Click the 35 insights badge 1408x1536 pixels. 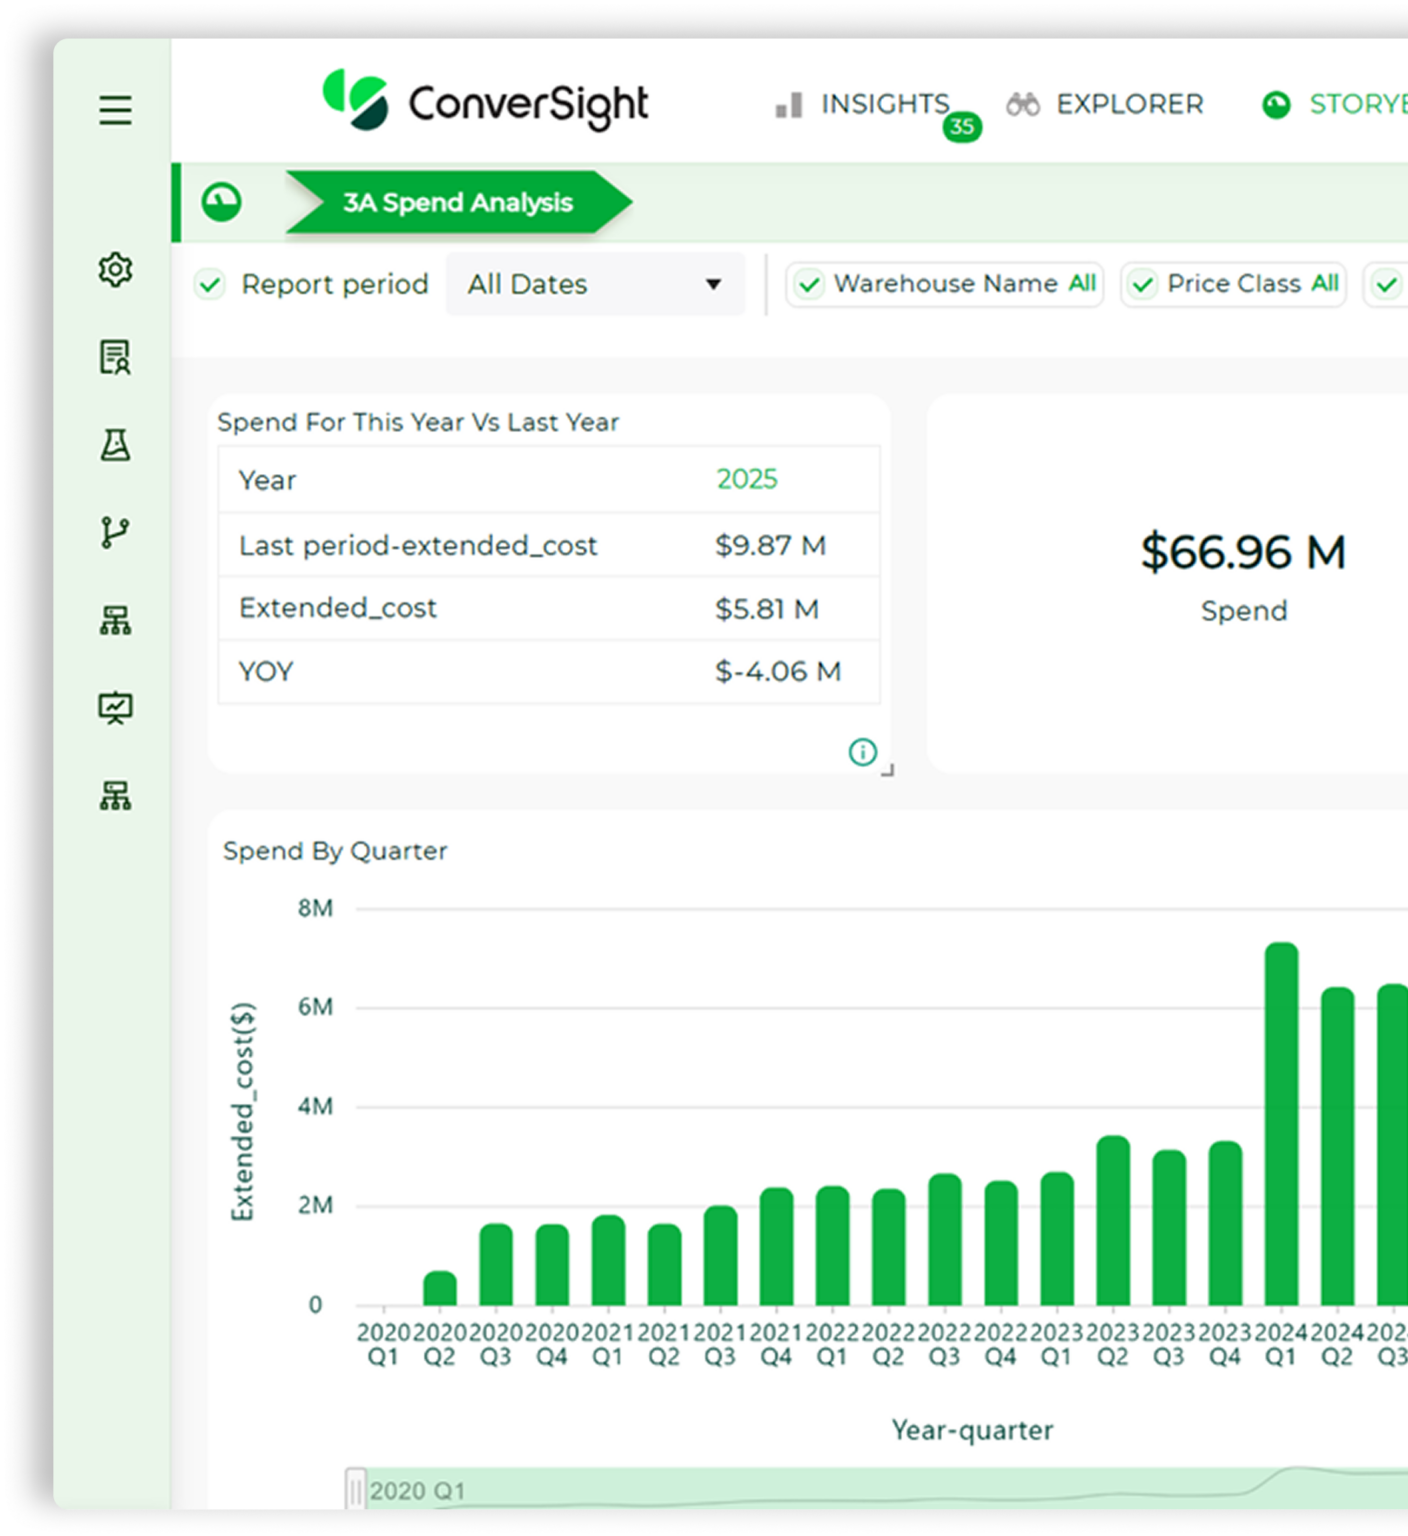pos(962,127)
